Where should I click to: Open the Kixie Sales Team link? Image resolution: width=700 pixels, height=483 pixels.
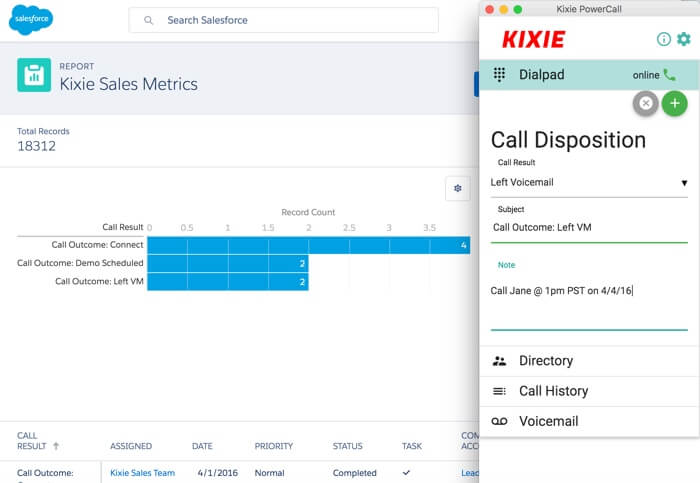click(142, 473)
